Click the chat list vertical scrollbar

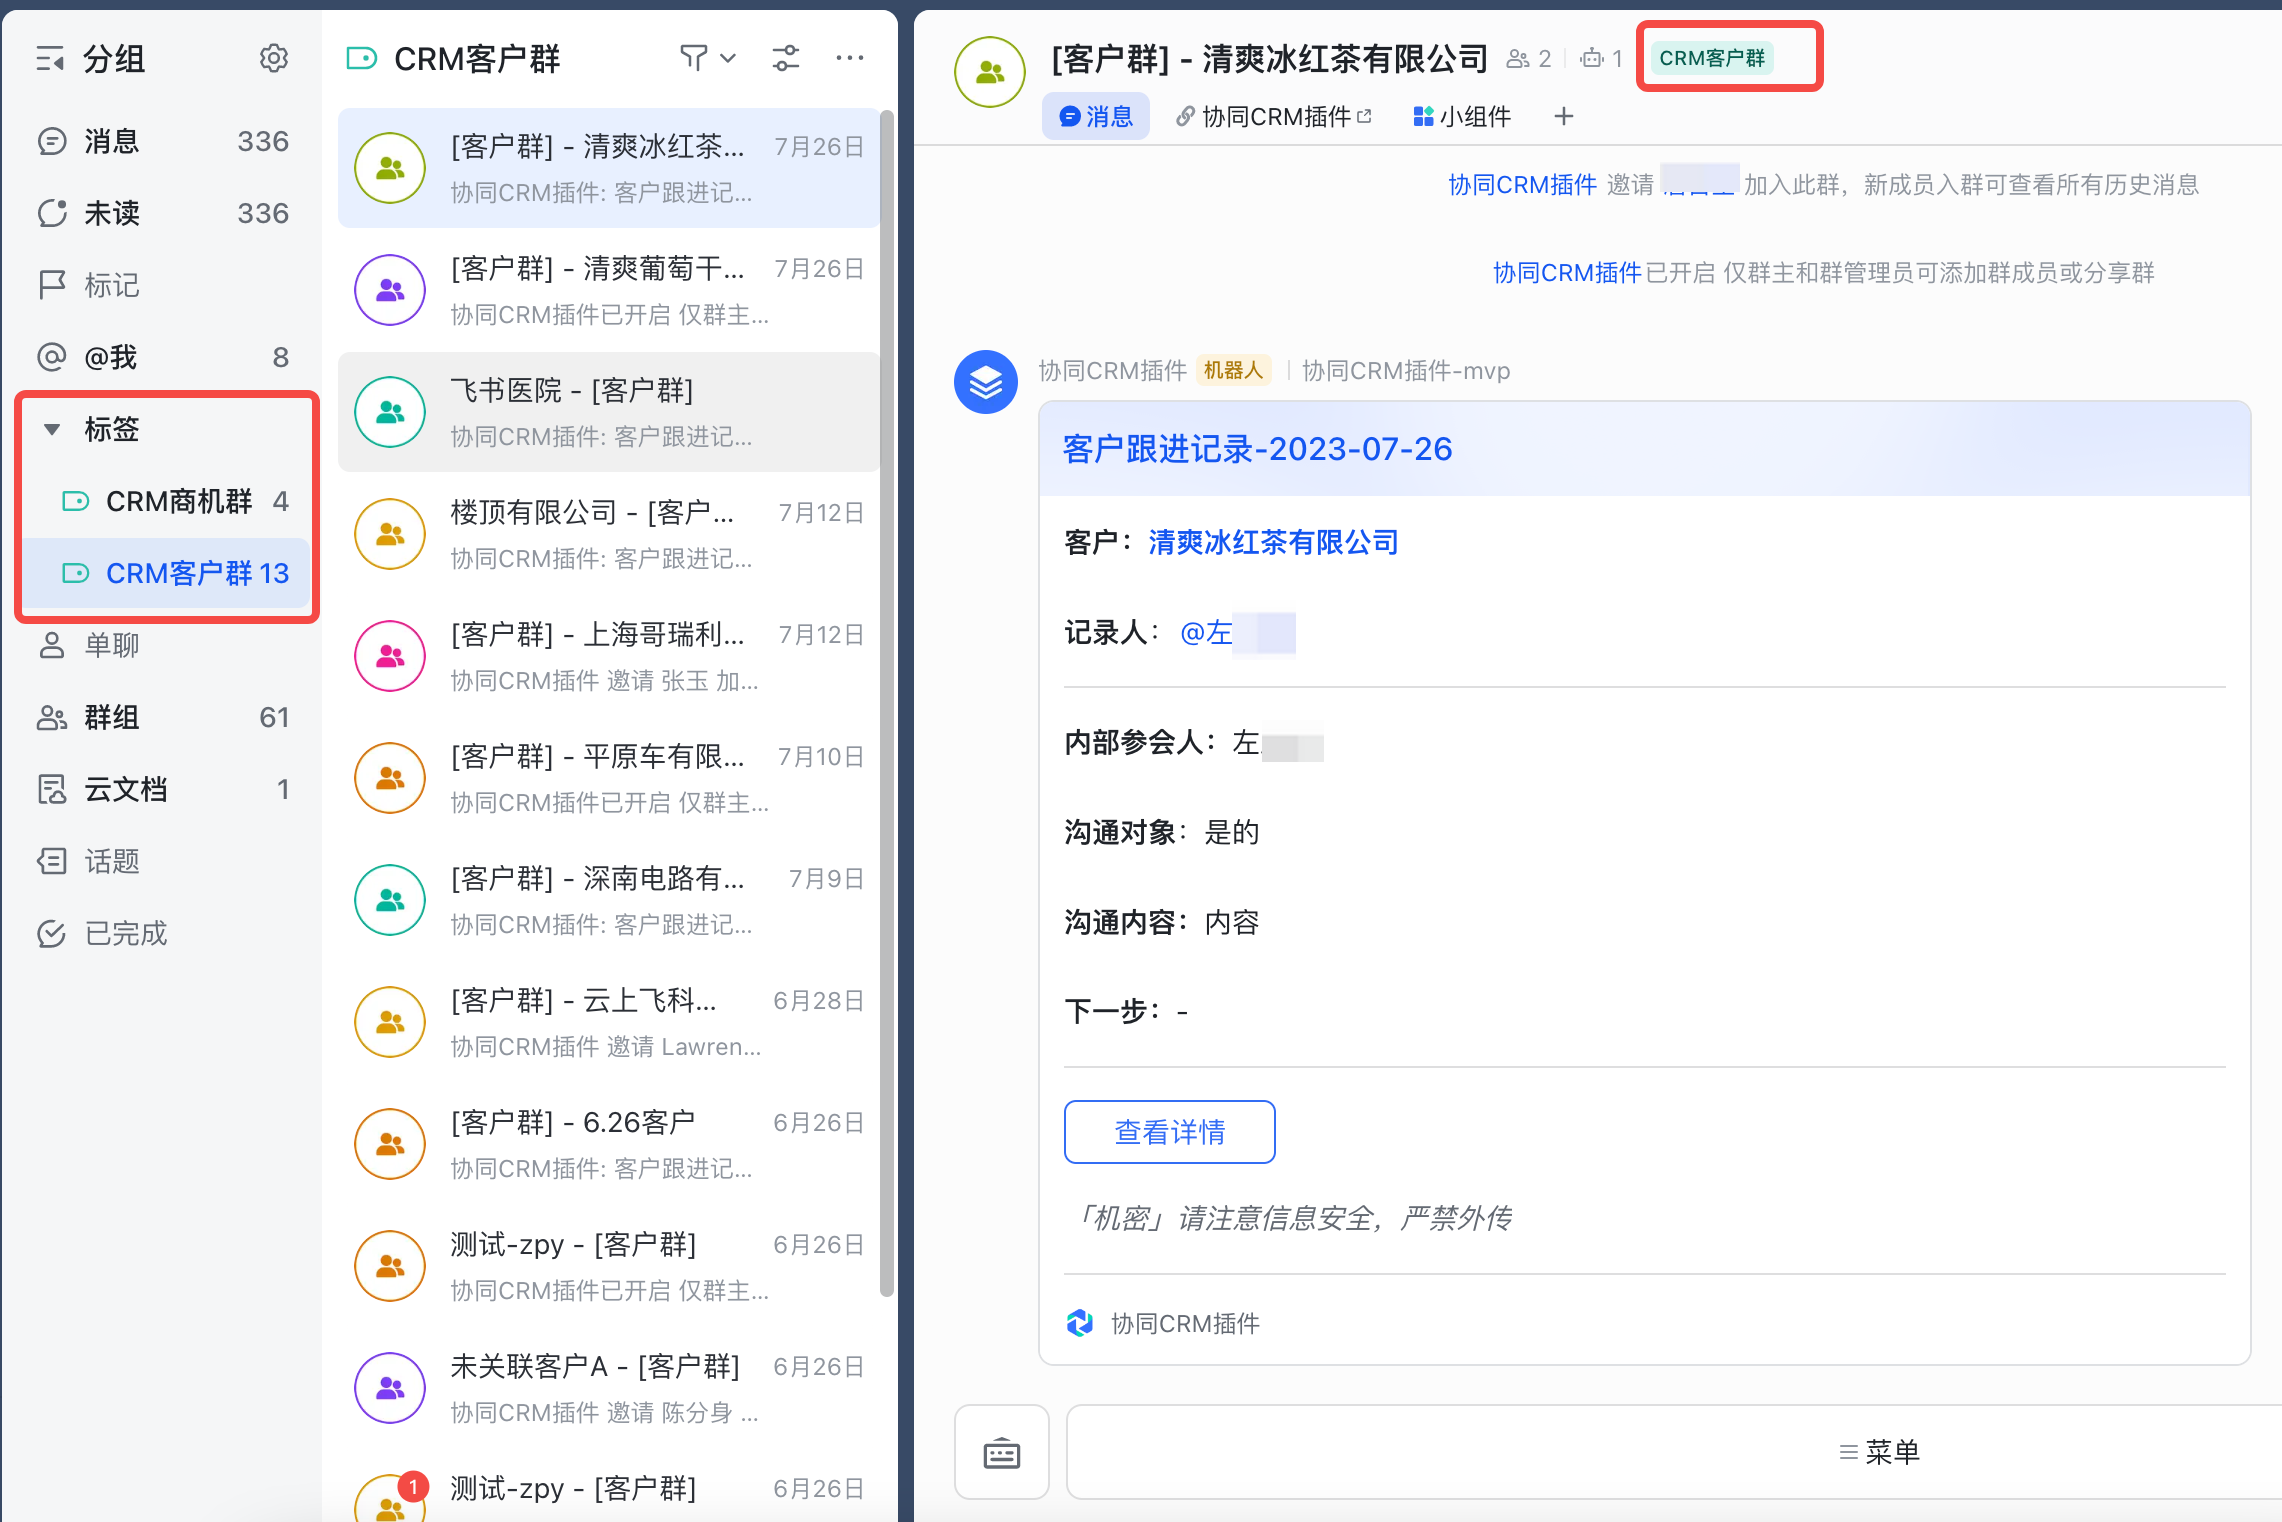[886, 700]
